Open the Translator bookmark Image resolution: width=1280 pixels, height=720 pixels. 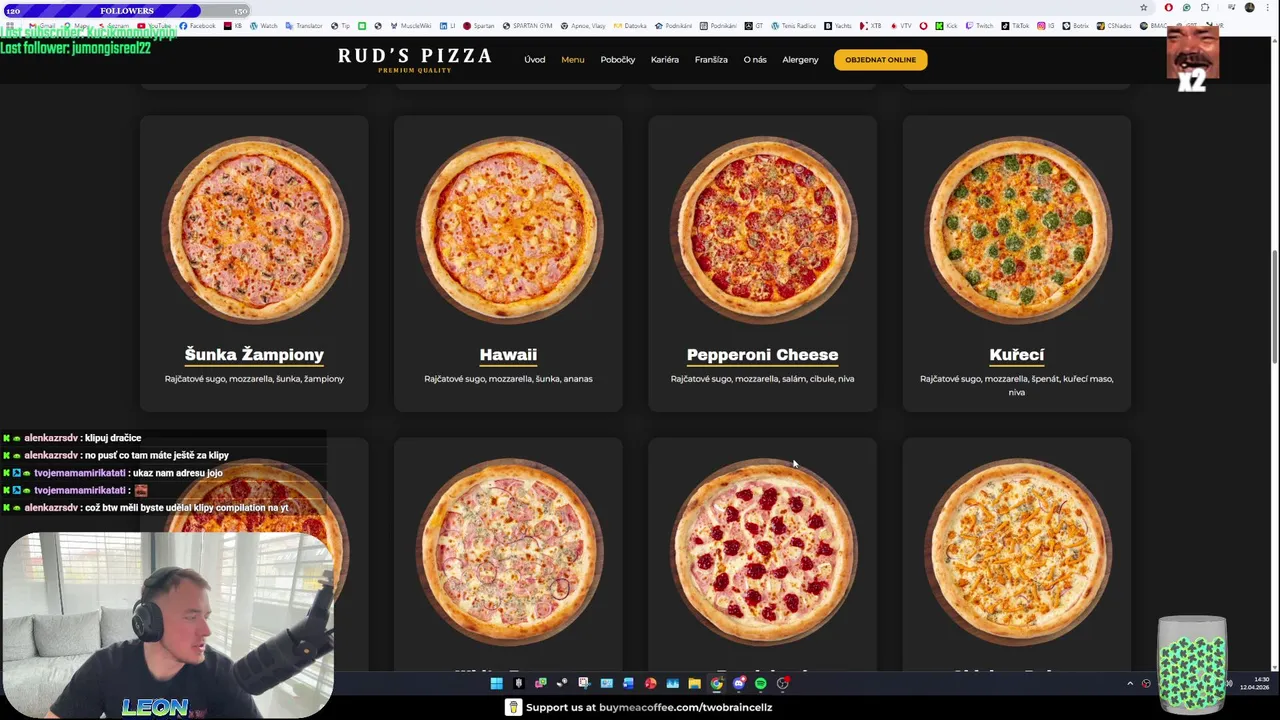tap(304, 26)
